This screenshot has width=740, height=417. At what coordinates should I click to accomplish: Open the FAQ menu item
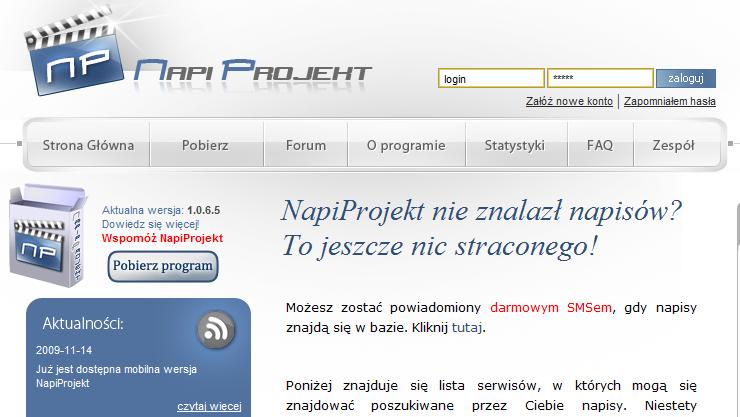[600, 145]
